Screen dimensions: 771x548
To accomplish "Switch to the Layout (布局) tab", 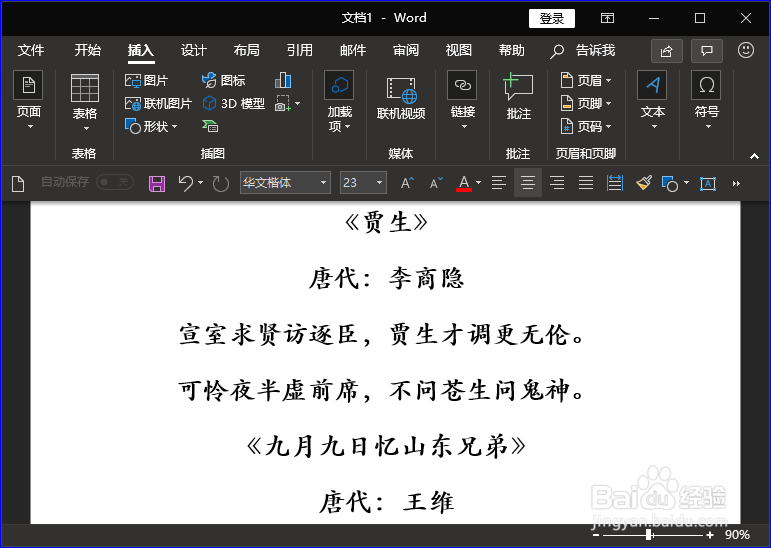I will (246, 50).
